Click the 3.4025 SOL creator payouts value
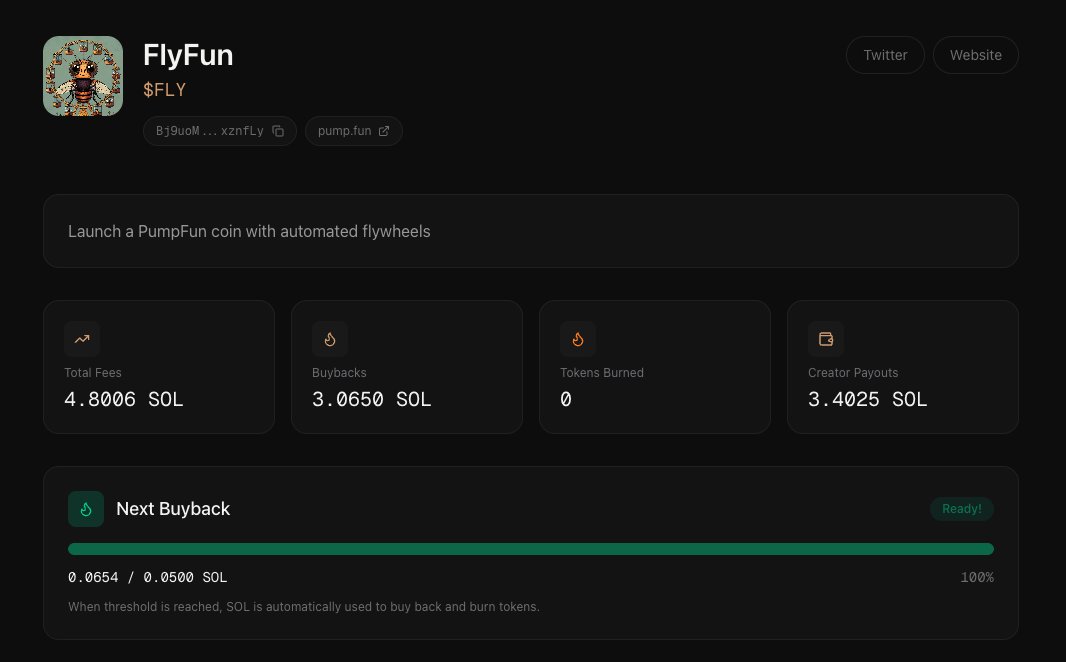Viewport: 1066px width, 662px height. click(867, 399)
